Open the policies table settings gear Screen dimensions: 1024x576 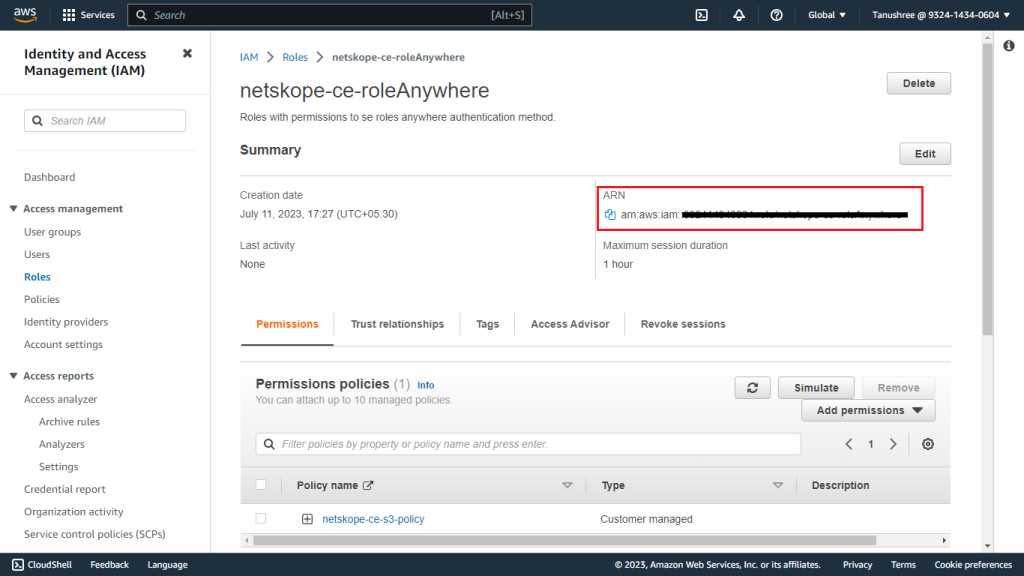[927, 444]
